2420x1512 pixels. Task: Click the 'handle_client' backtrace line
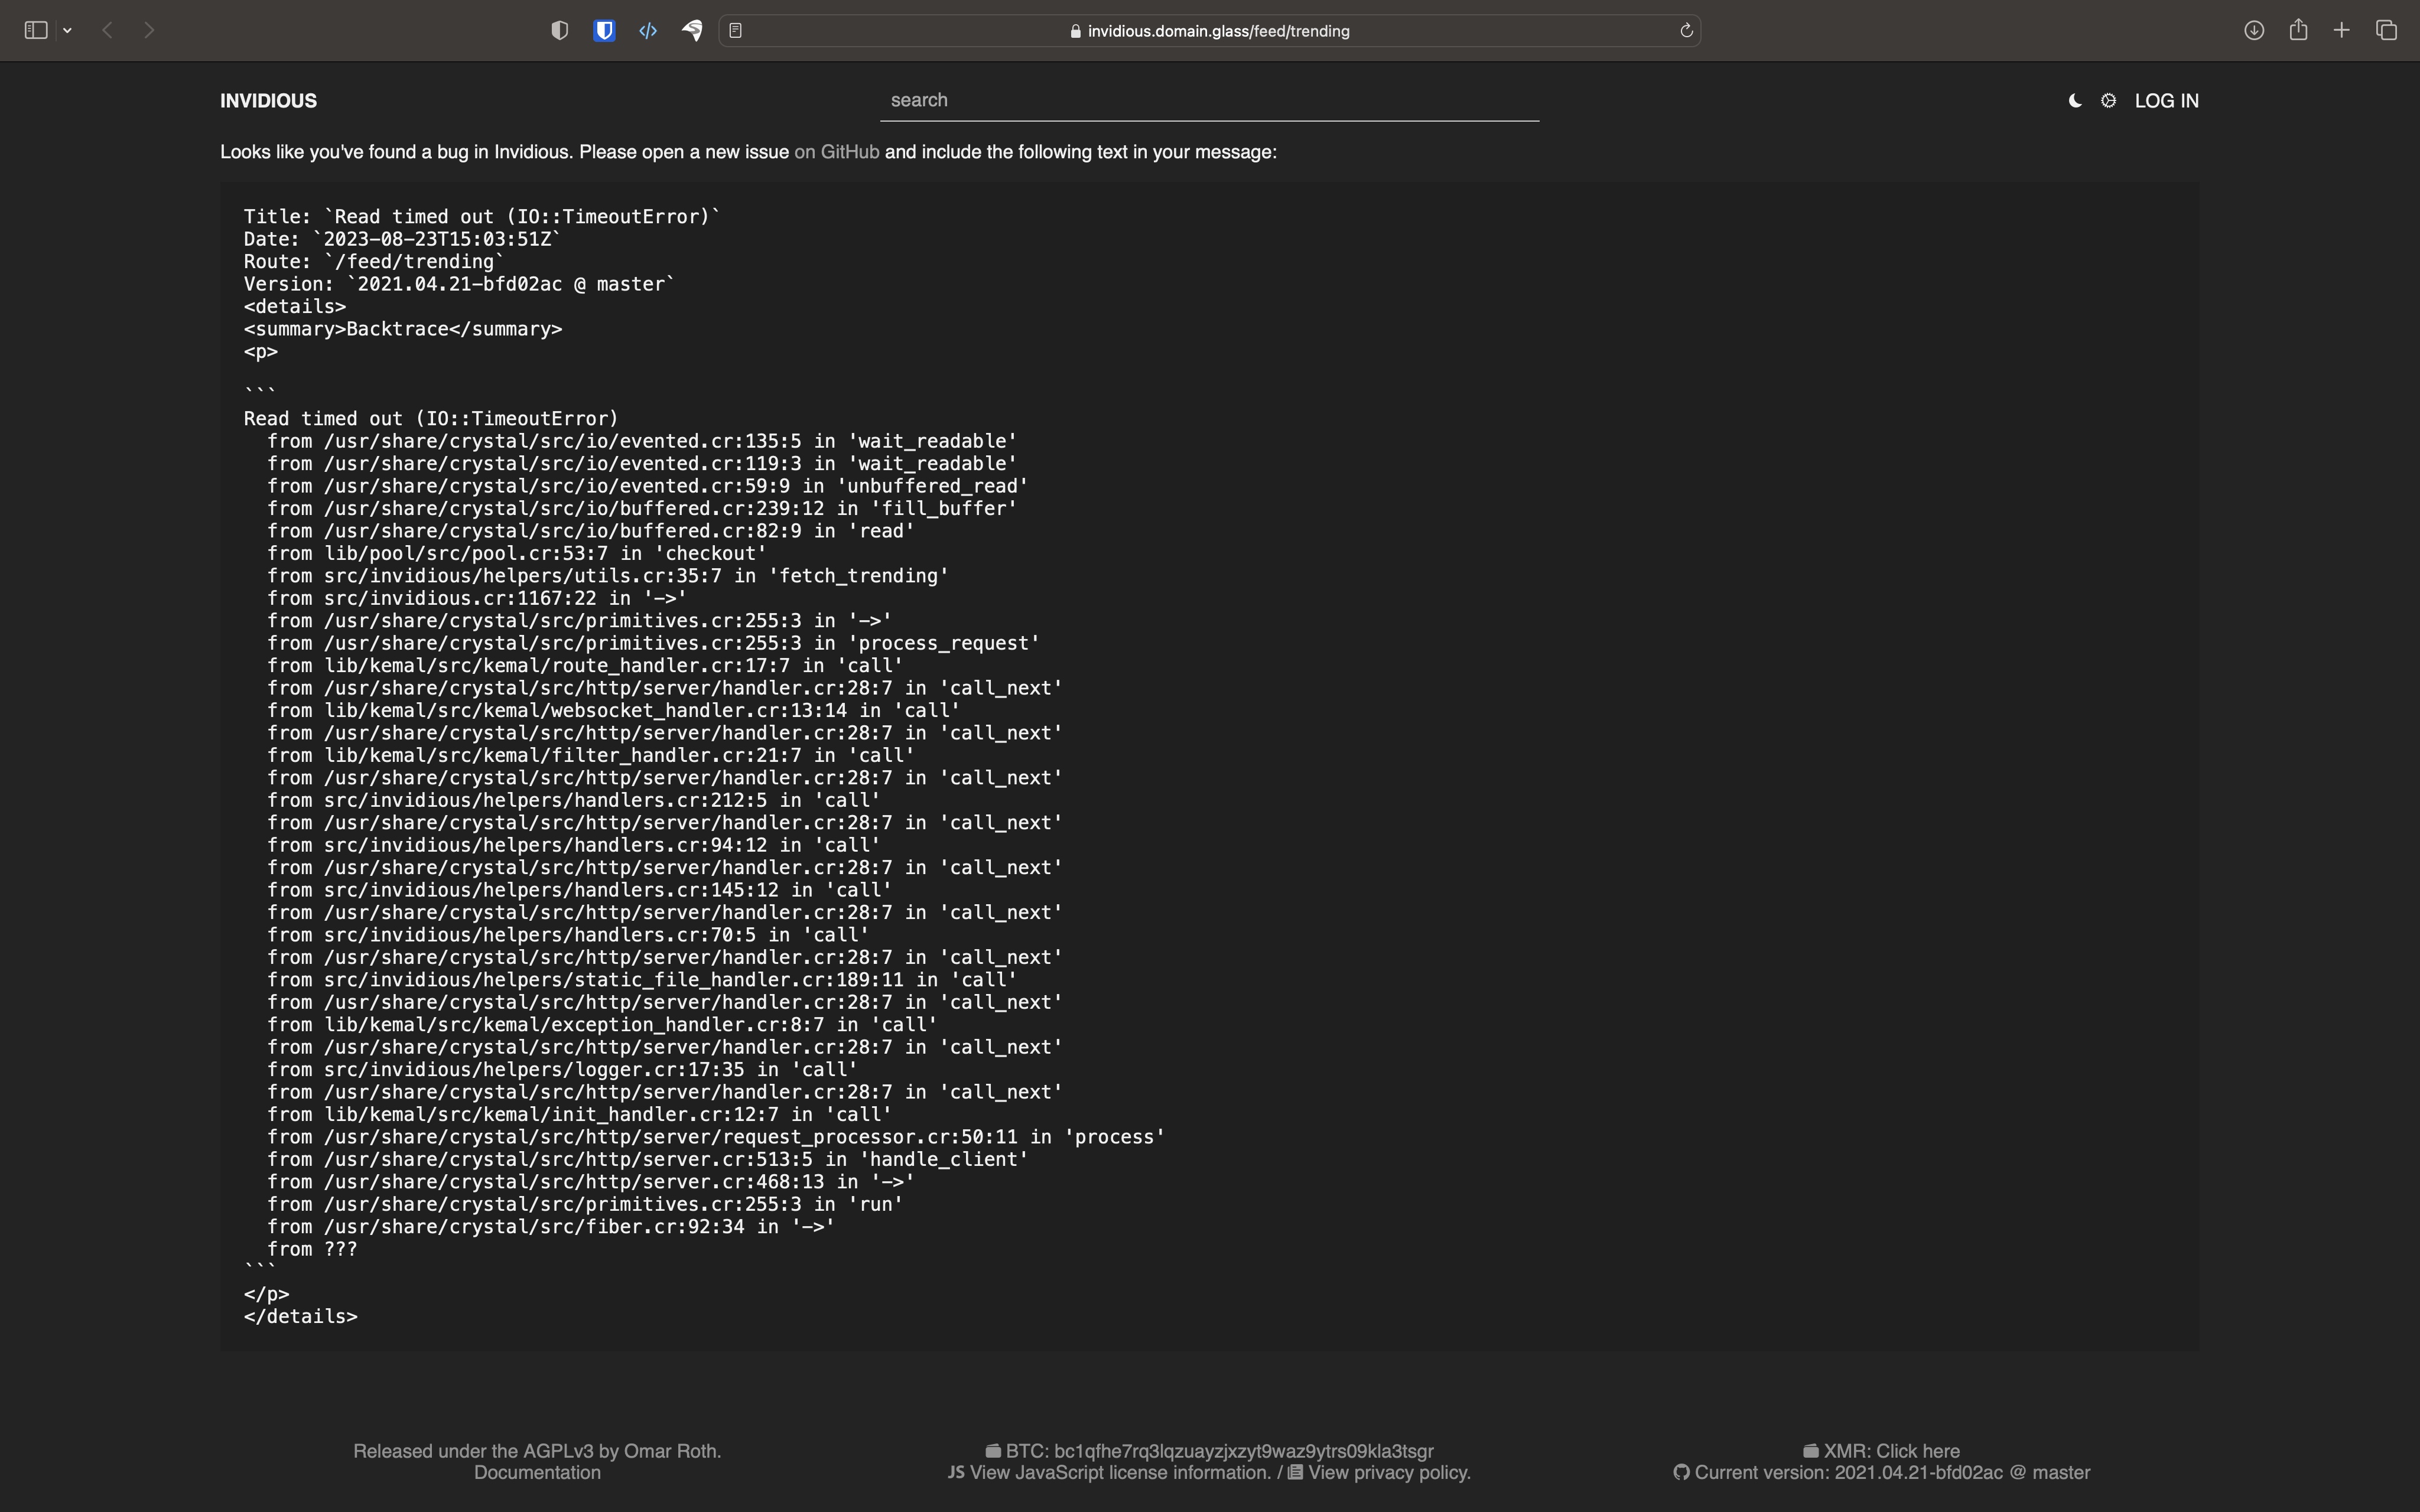click(x=648, y=1160)
